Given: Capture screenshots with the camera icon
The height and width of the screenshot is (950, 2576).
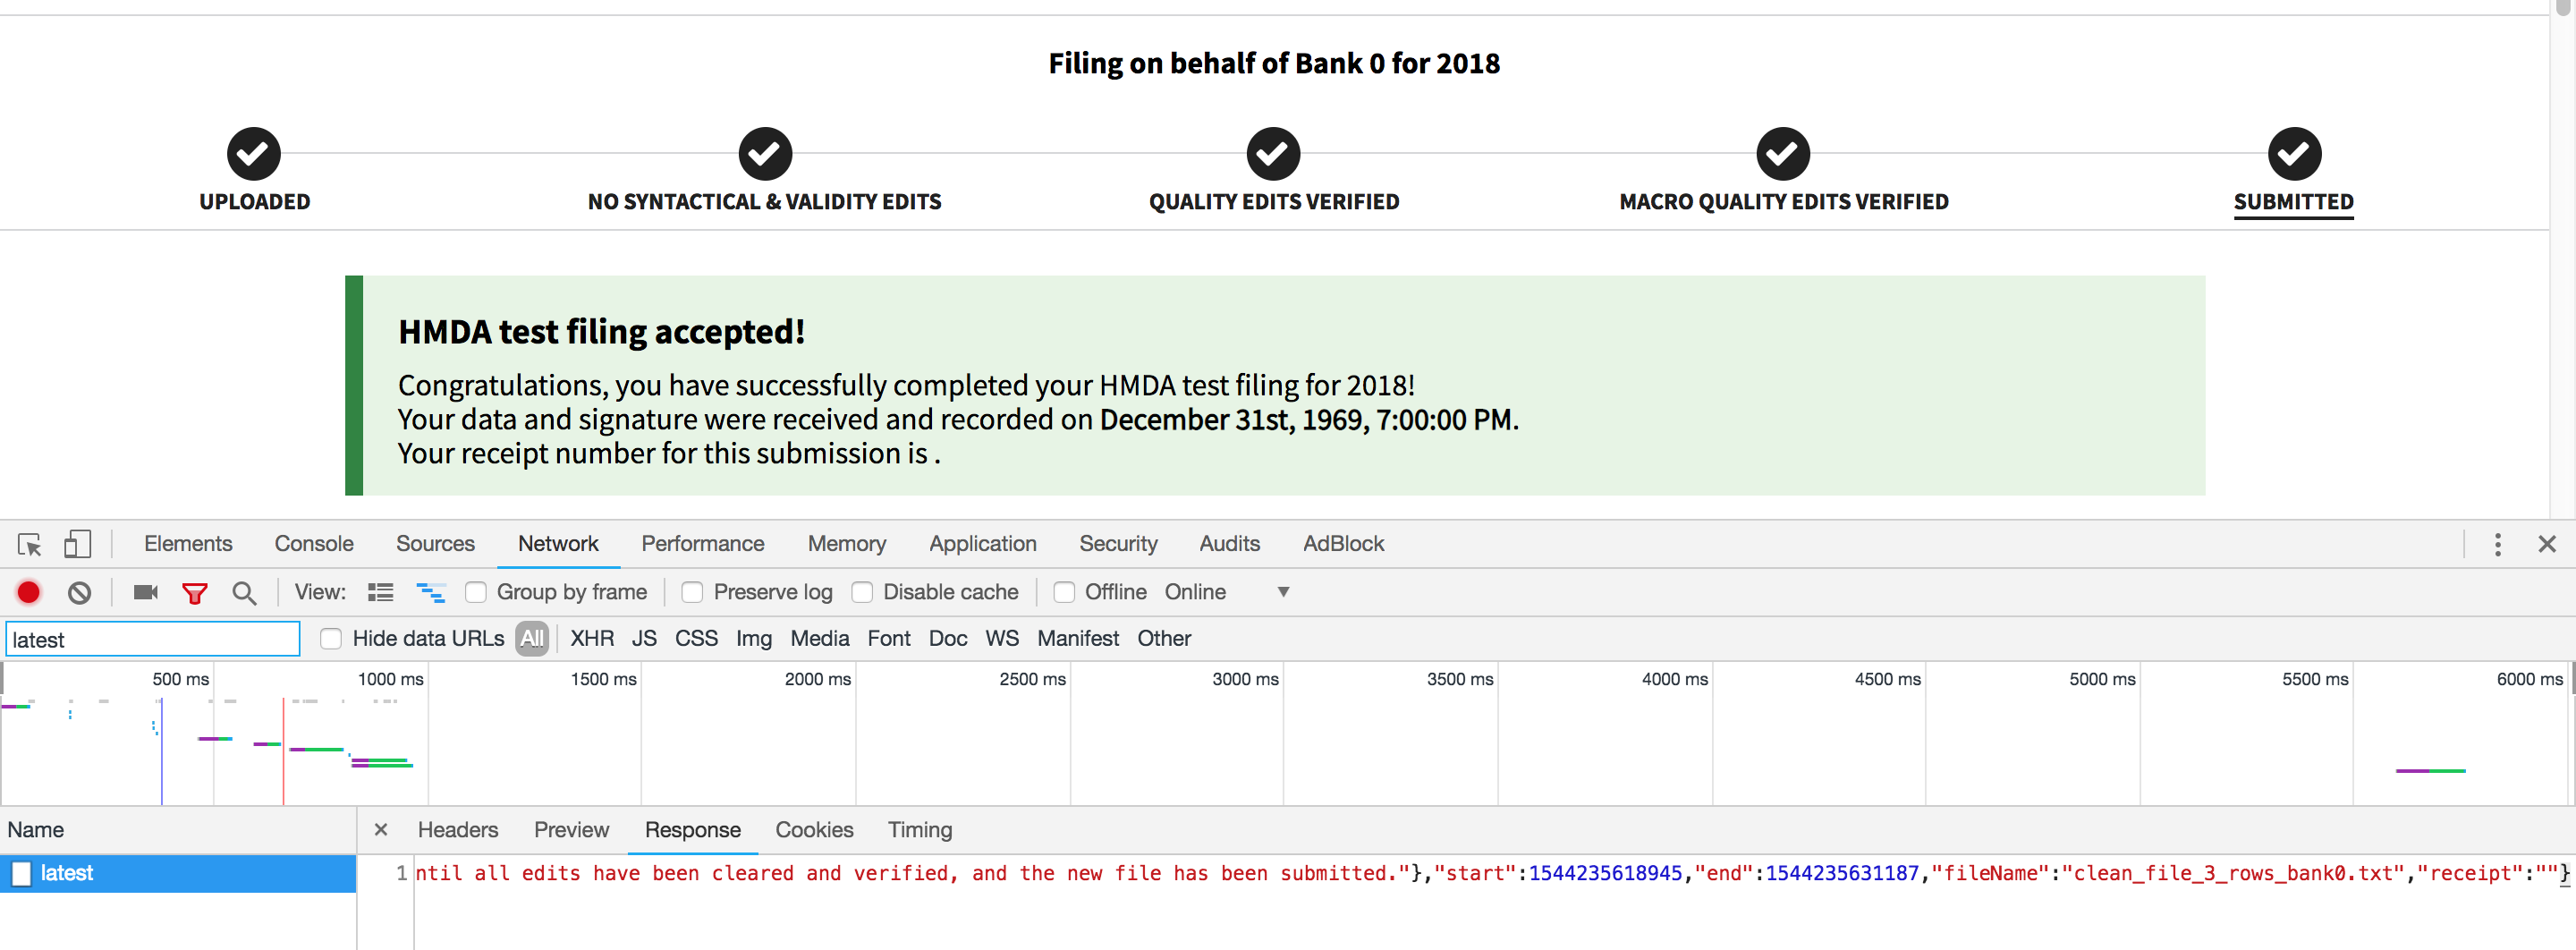Looking at the screenshot, I should click(146, 592).
